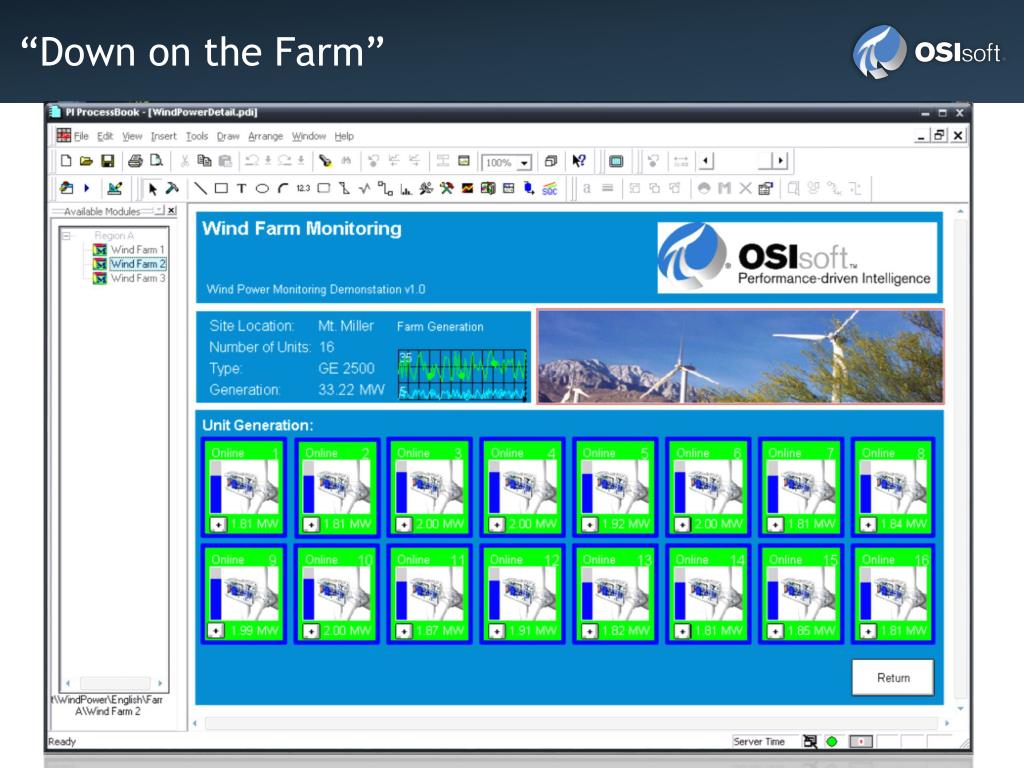Open item properties icon in drawing toolbar
The image size is (1024, 768).
tap(765, 189)
